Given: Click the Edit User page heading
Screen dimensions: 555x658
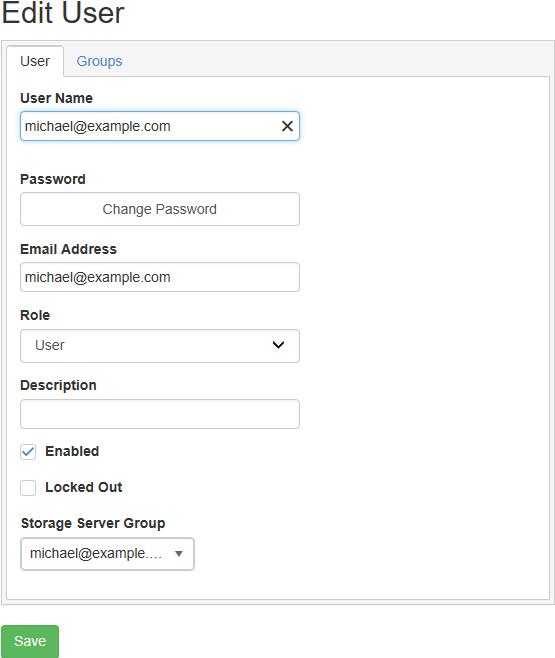Looking at the screenshot, I should [63, 13].
